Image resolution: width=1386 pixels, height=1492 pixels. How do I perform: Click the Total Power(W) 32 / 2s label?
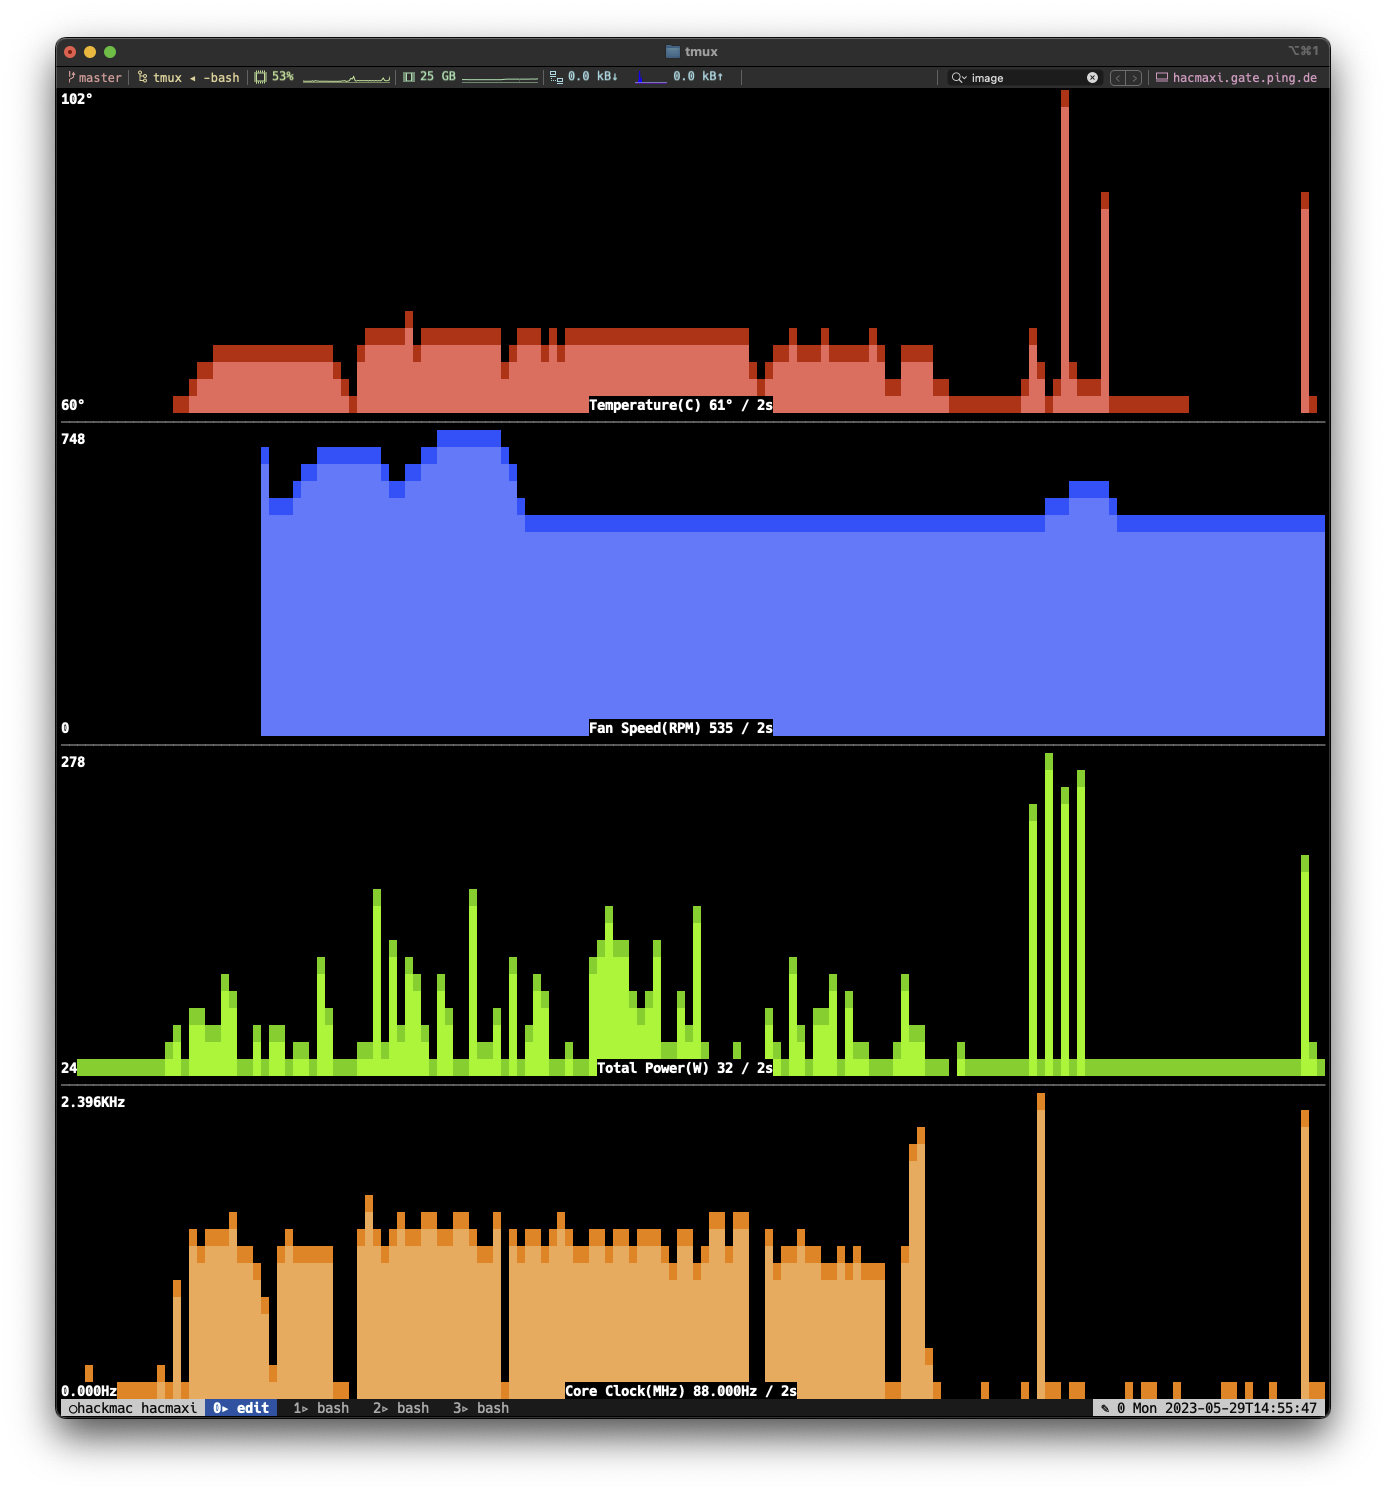685,1068
